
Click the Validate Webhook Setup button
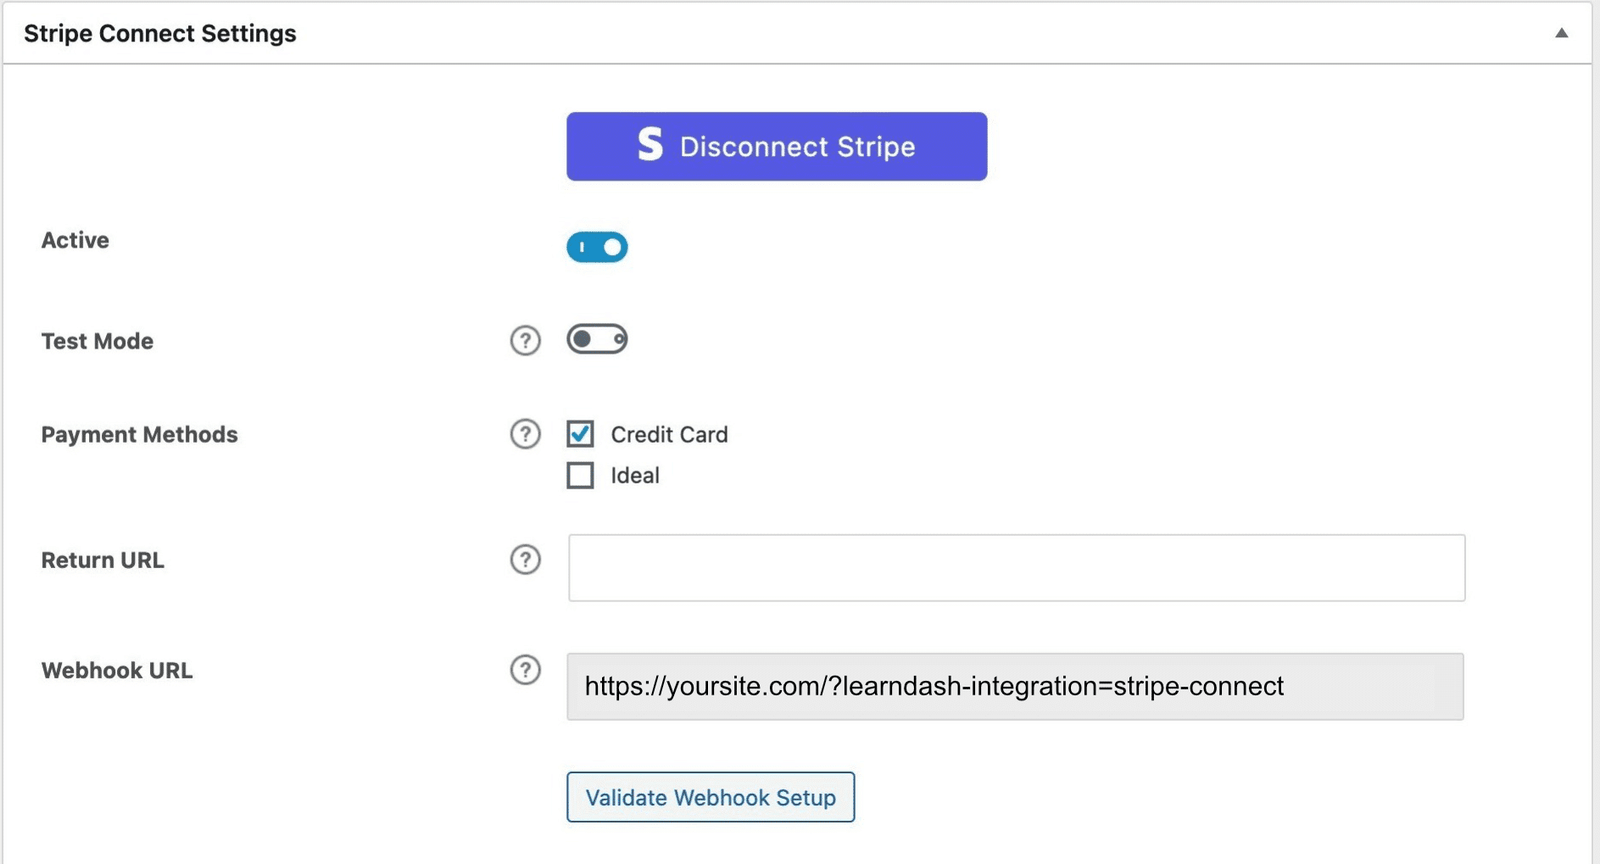point(710,797)
